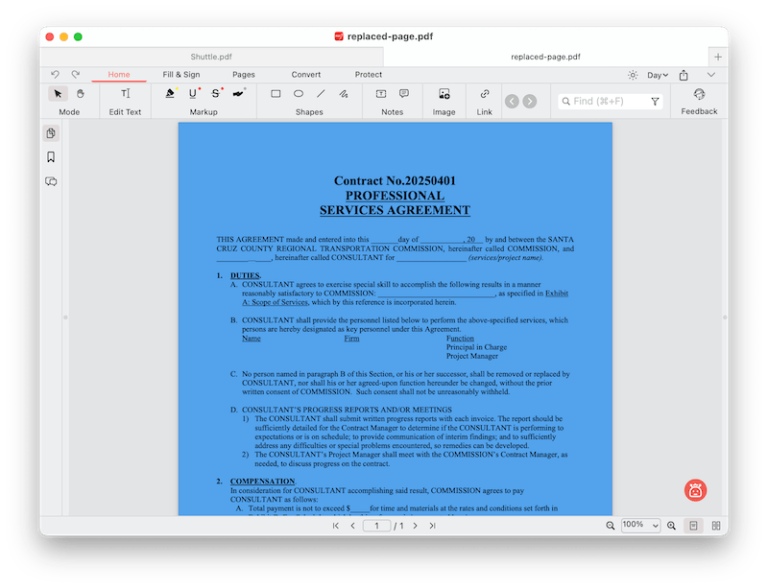Open the 100% zoom level dropdown
The image size is (768, 588).
(x=641, y=525)
